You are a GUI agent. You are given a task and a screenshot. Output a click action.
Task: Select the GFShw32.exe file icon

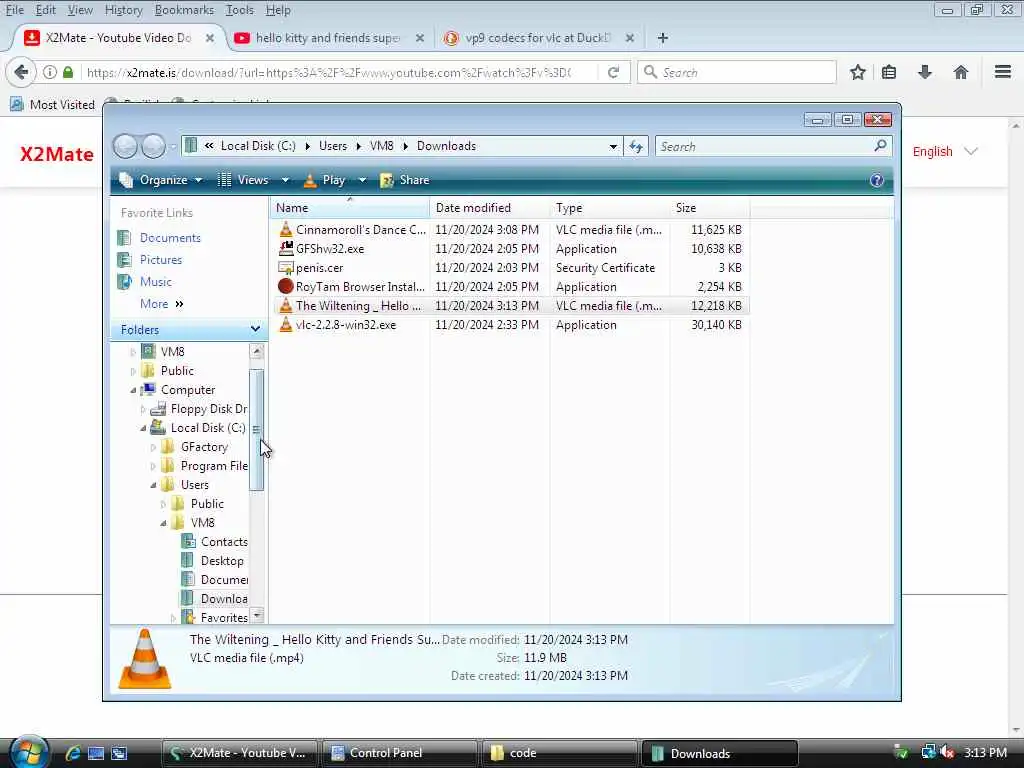click(x=285, y=248)
